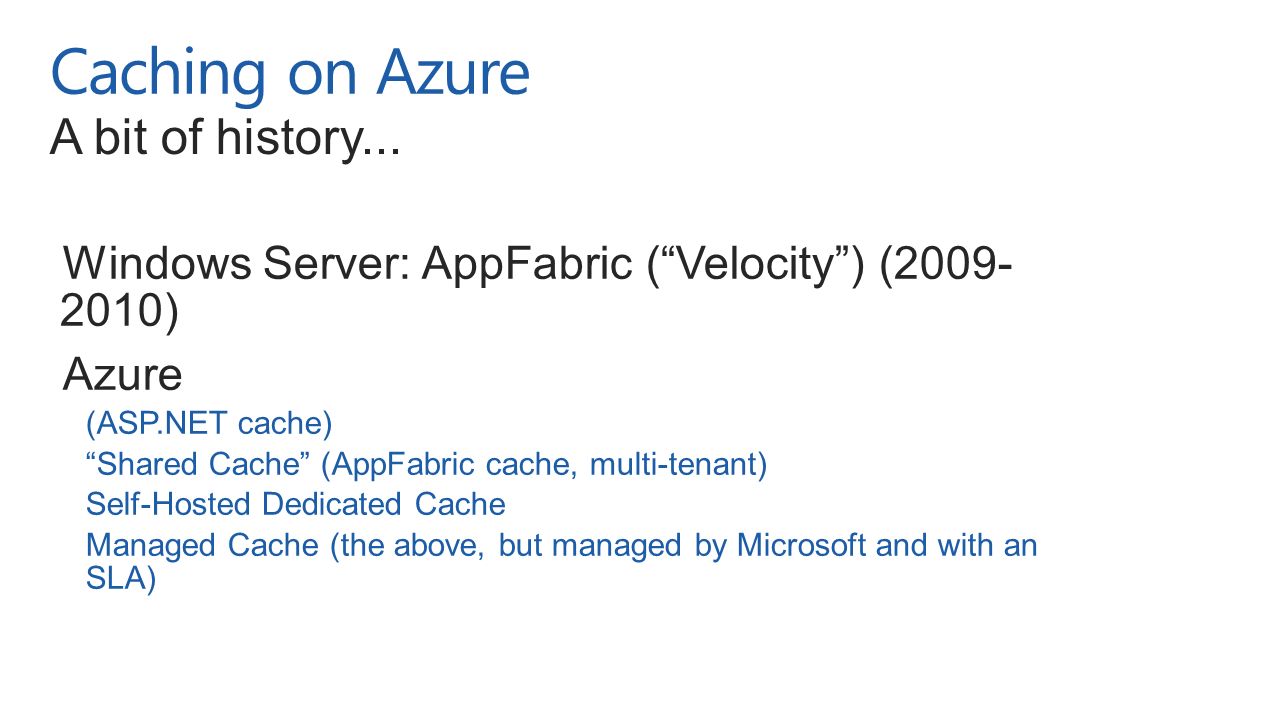Click "(AppFabric cache," in the blue sub-bullet
Screen dimensions: 1280x720
(450, 464)
